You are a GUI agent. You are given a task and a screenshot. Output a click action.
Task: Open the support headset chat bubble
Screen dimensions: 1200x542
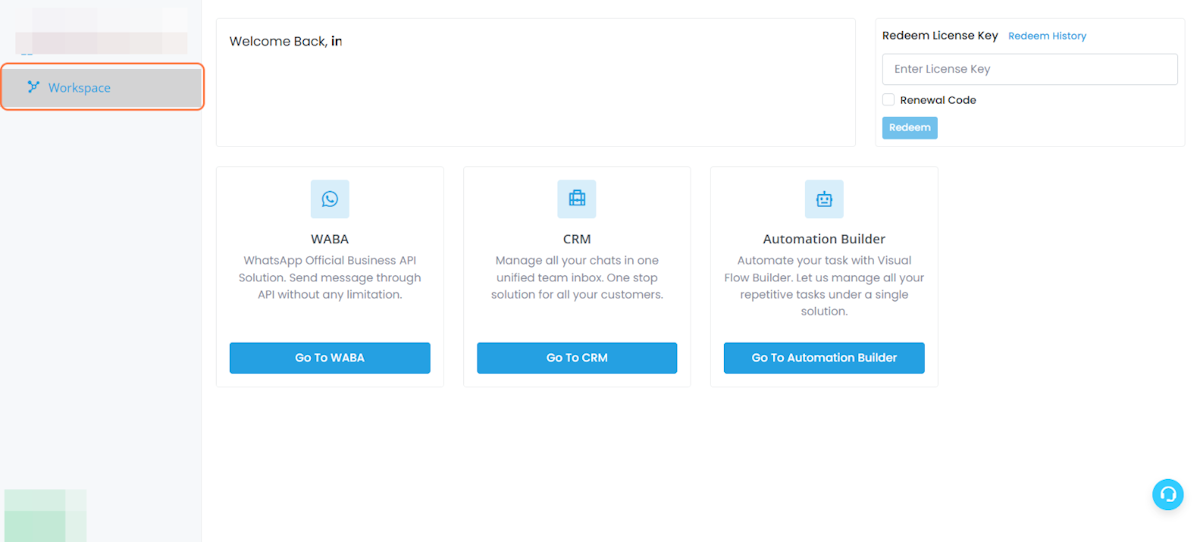click(x=1167, y=494)
